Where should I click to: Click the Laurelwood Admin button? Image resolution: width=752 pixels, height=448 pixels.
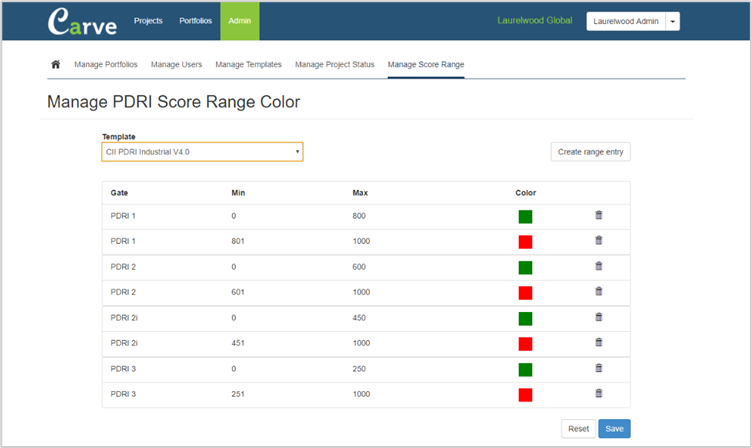point(626,21)
